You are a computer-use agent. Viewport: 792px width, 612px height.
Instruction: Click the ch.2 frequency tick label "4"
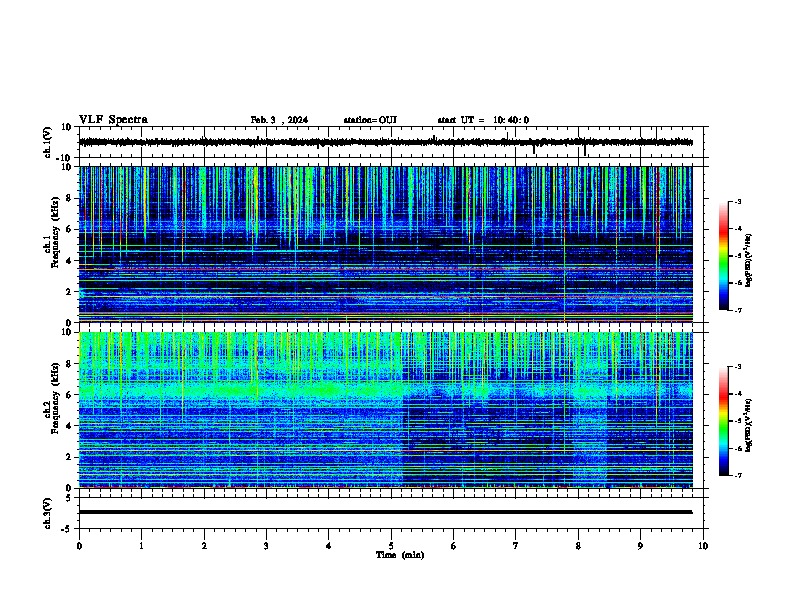70,426
